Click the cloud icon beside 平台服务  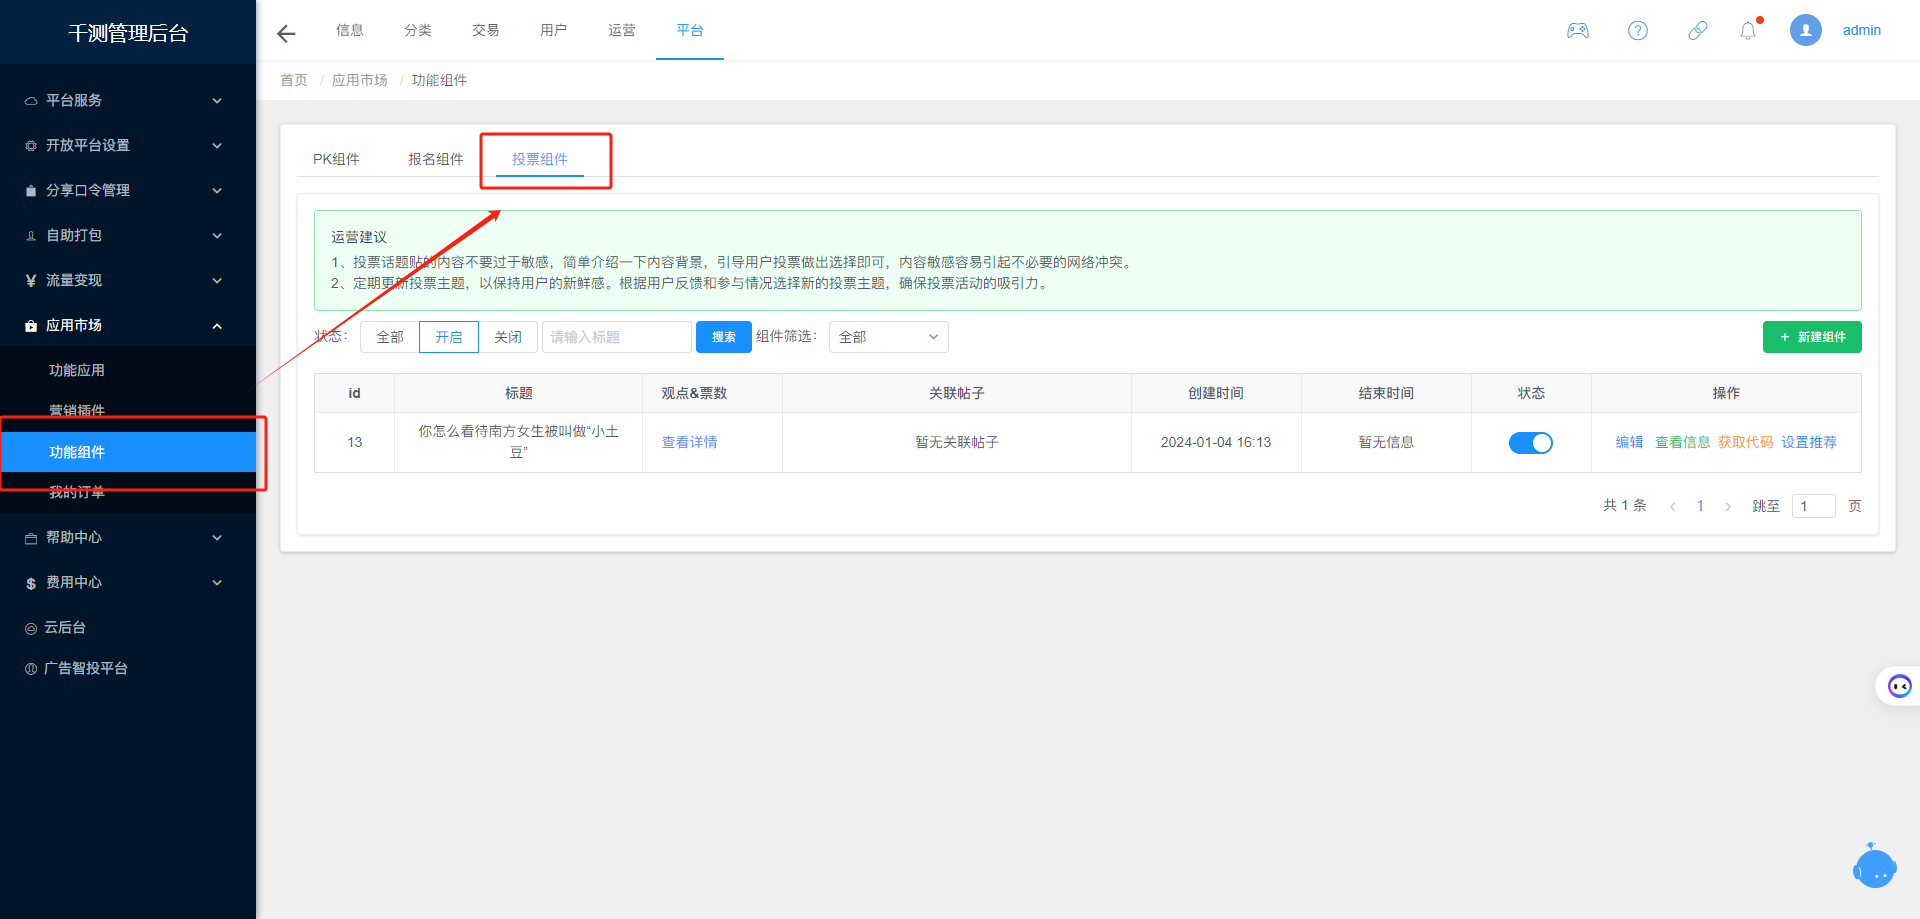31,101
